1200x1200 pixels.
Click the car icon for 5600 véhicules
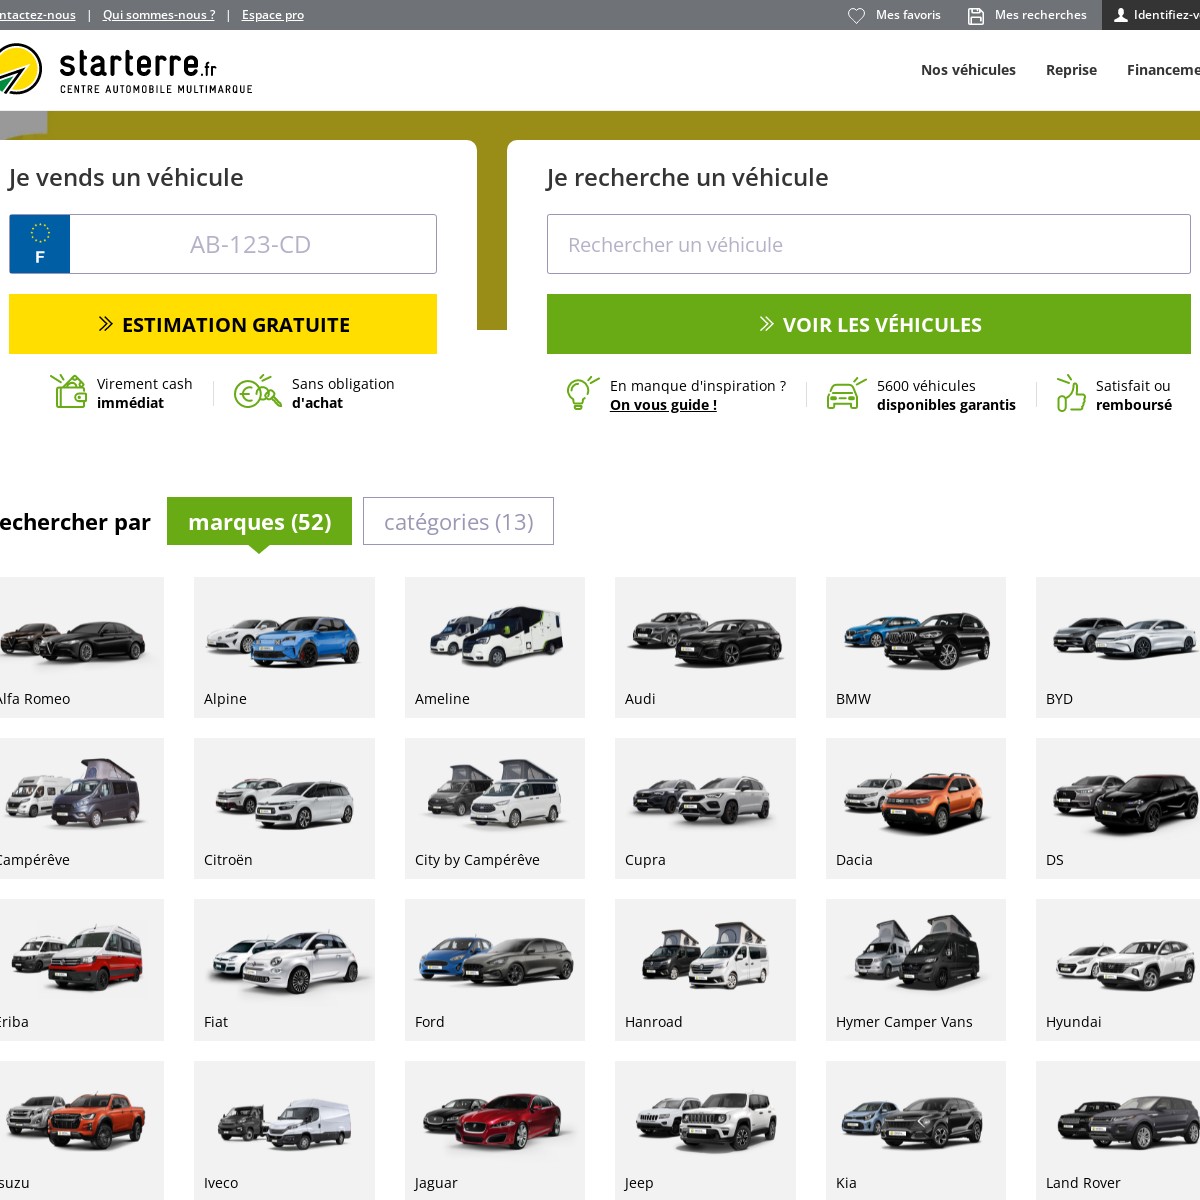tap(846, 393)
